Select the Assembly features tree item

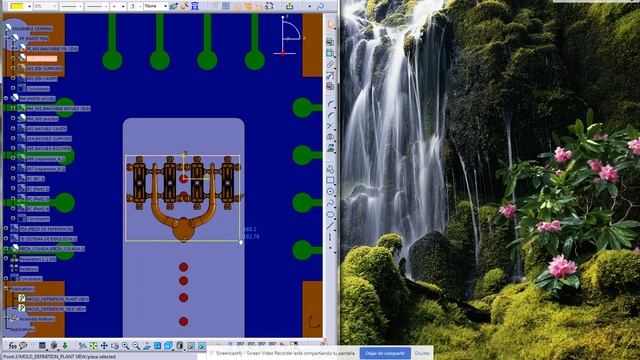pos(37,319)
